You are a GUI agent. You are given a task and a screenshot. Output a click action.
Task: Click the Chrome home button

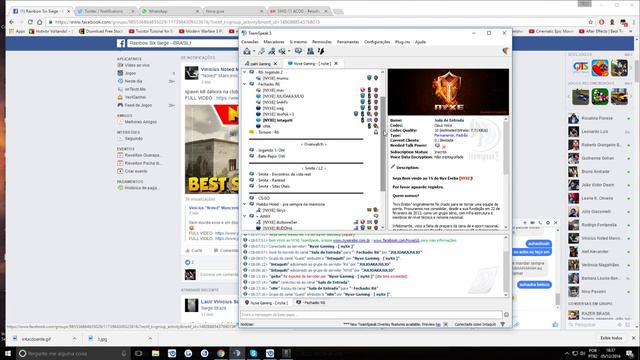40,22
